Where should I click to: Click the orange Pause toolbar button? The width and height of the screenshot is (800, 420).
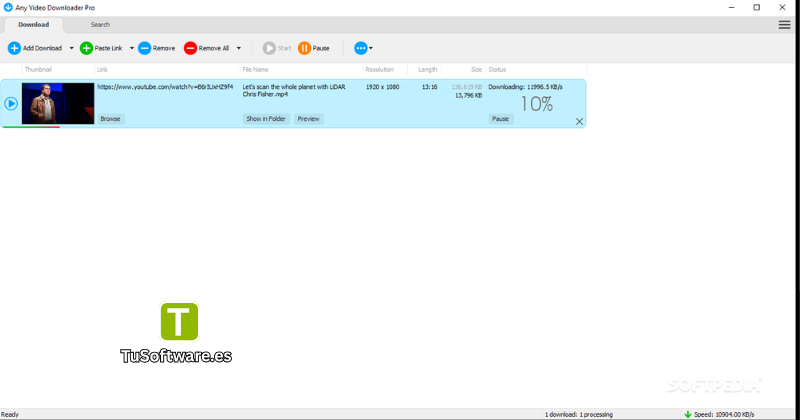click(314, 48)
